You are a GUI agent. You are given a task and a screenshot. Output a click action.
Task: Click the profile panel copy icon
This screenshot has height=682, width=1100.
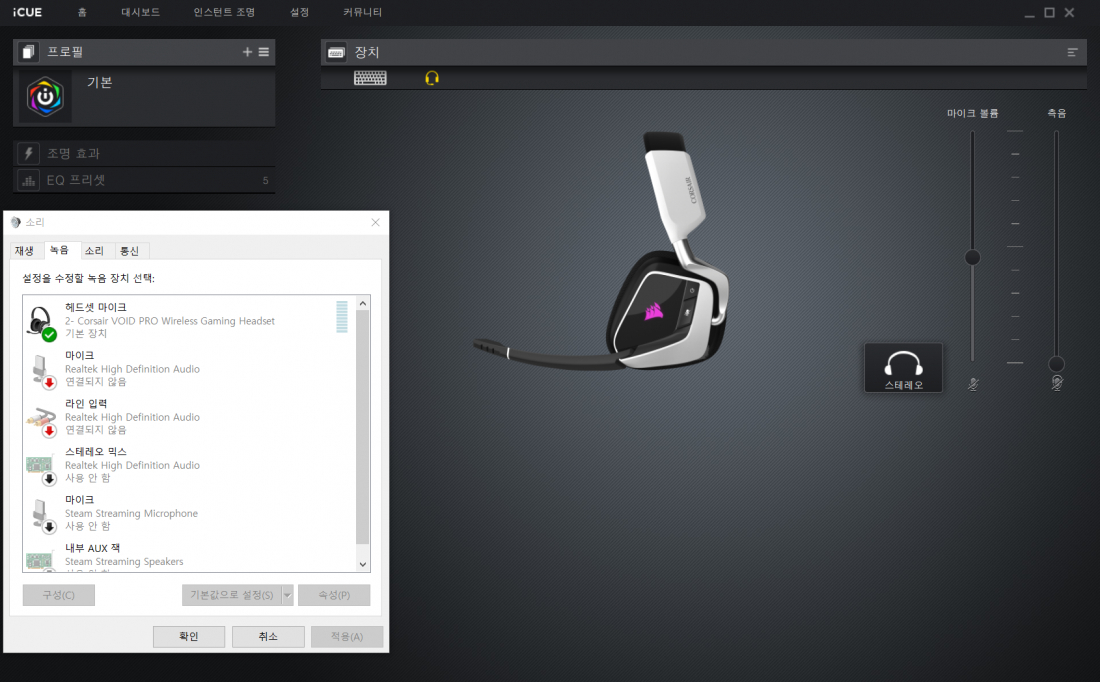[27, 52]
